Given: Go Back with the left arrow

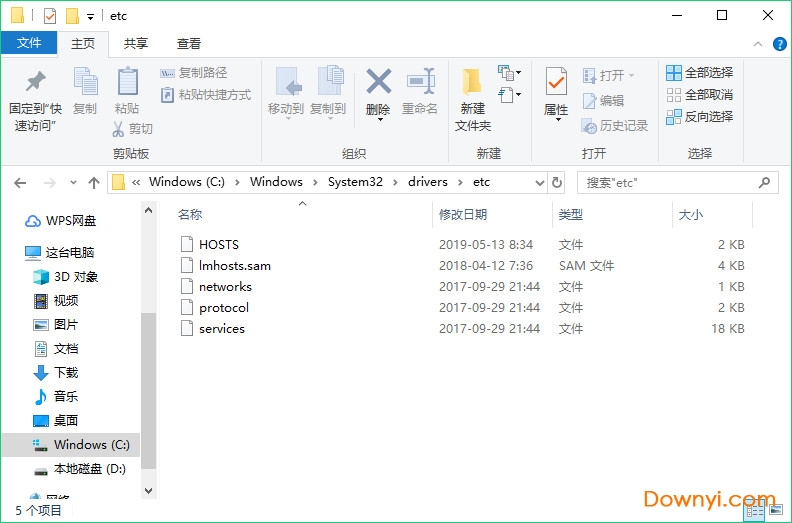Looking at the screenshot, I should tap(20, 182).
